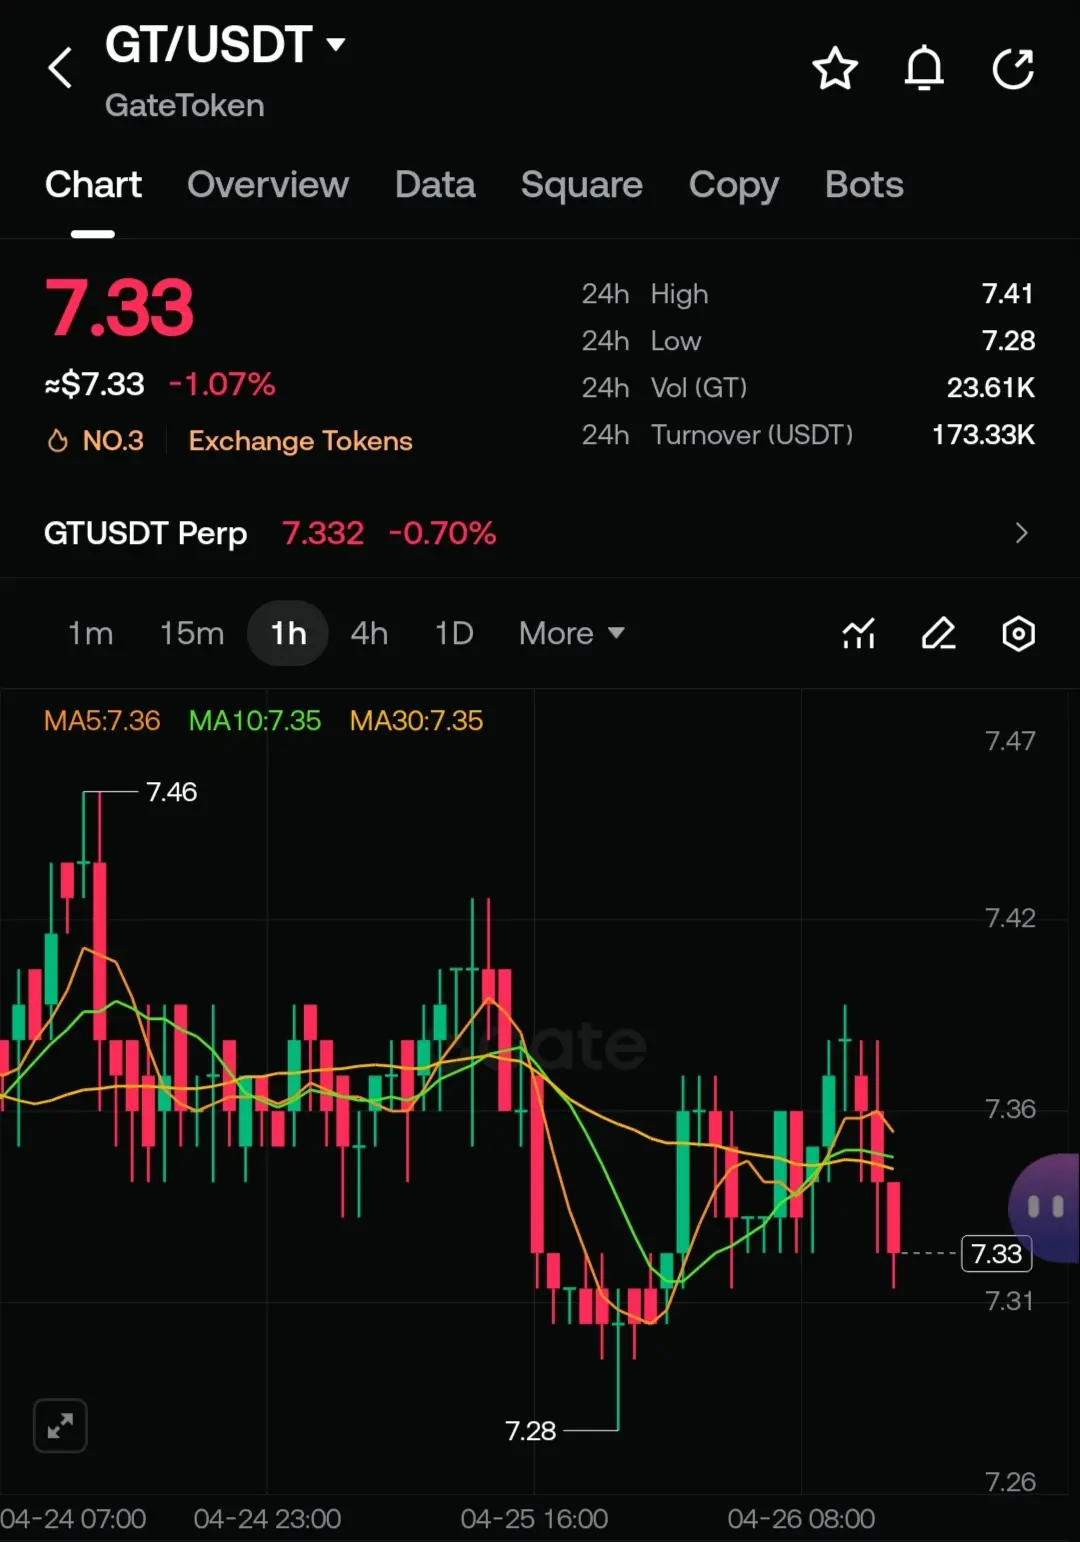Tap the 04-25 16:00 time axis label

(534, 1519)
